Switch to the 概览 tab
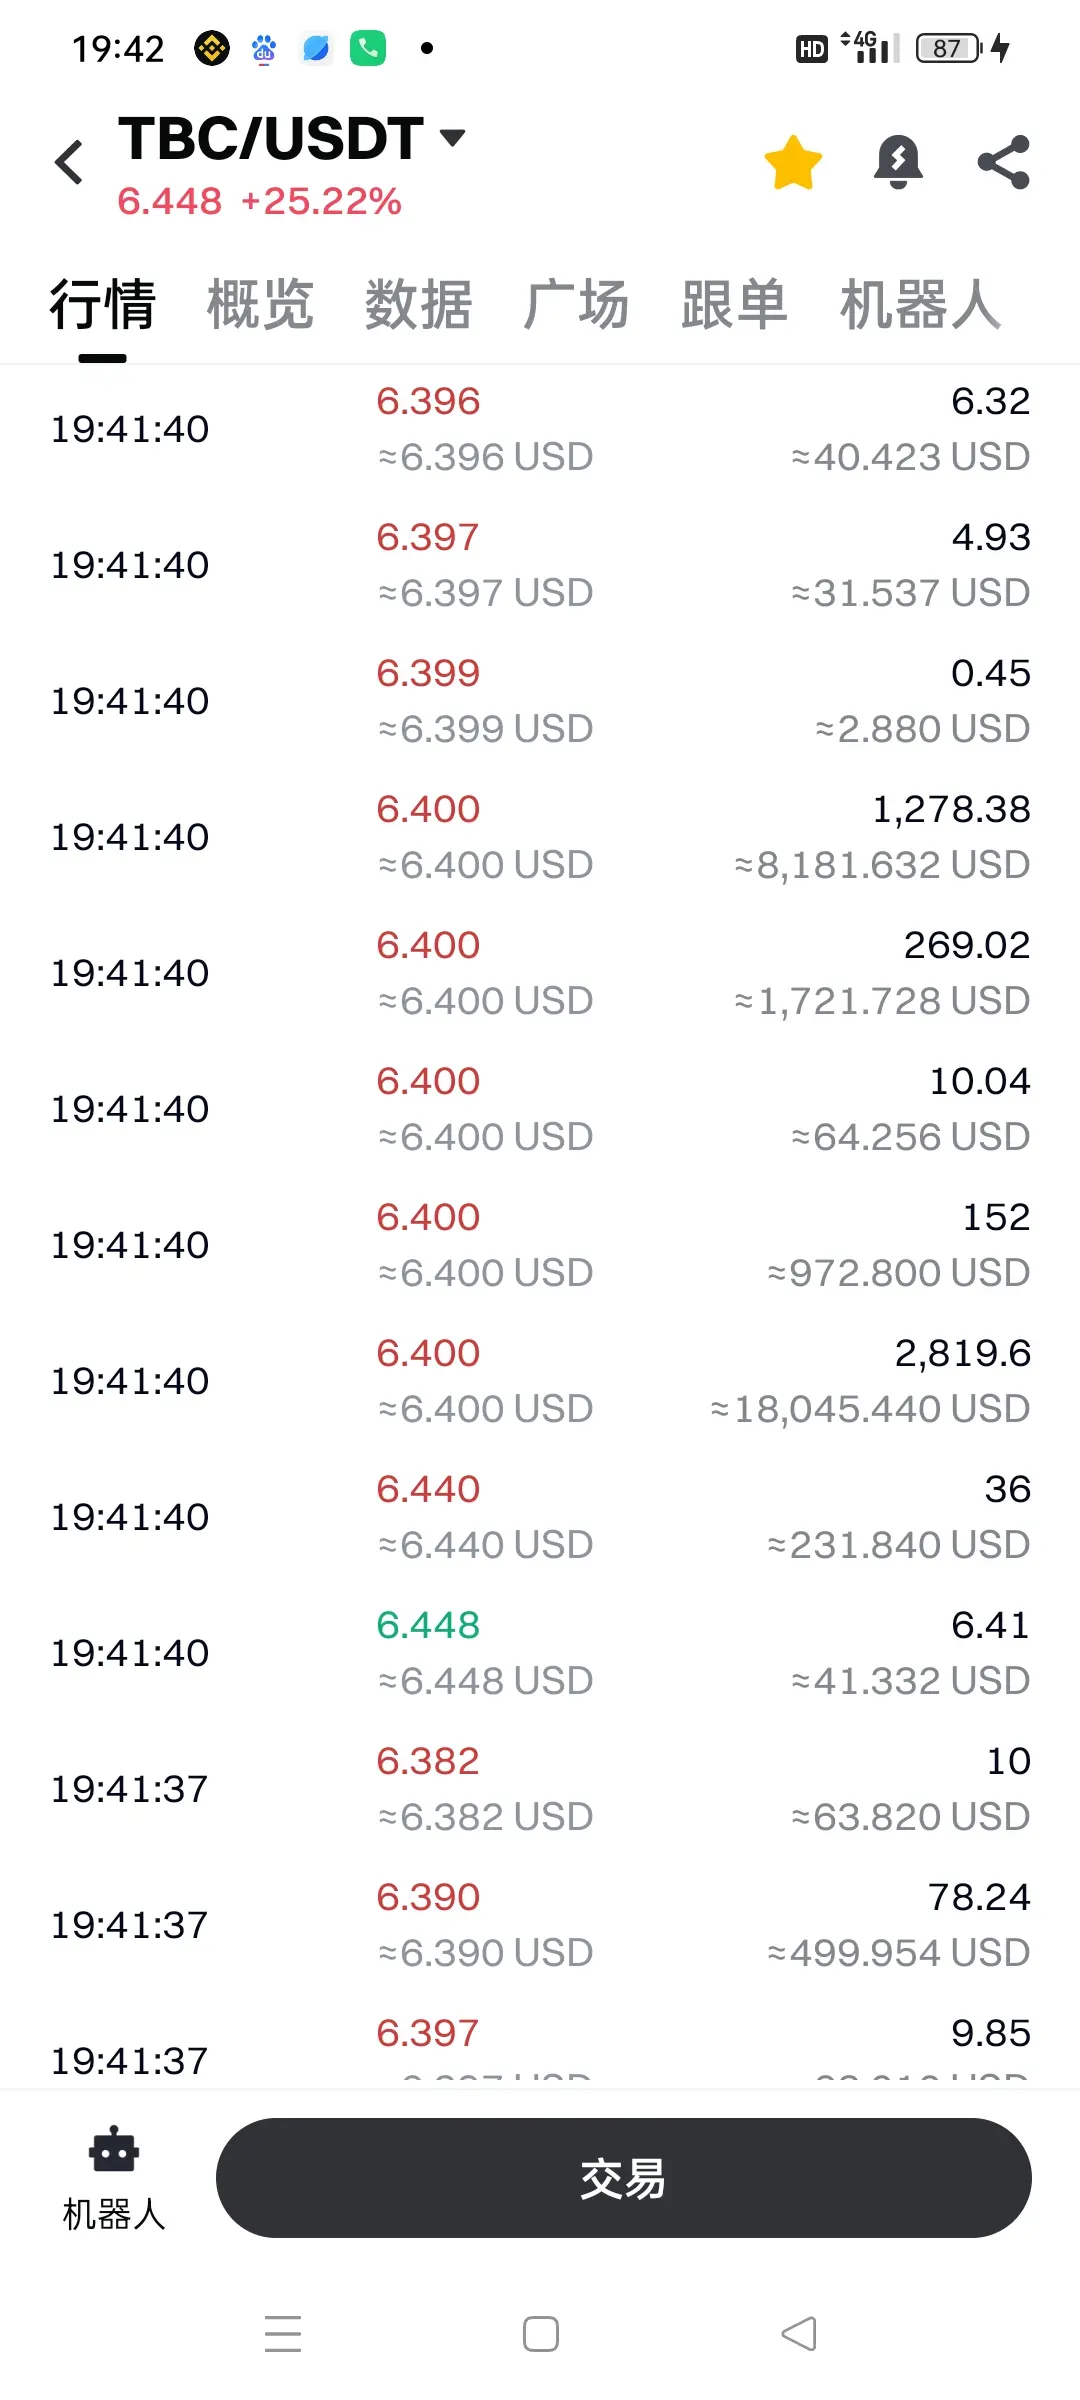The image size is (1080, 2400). [260, 305]
